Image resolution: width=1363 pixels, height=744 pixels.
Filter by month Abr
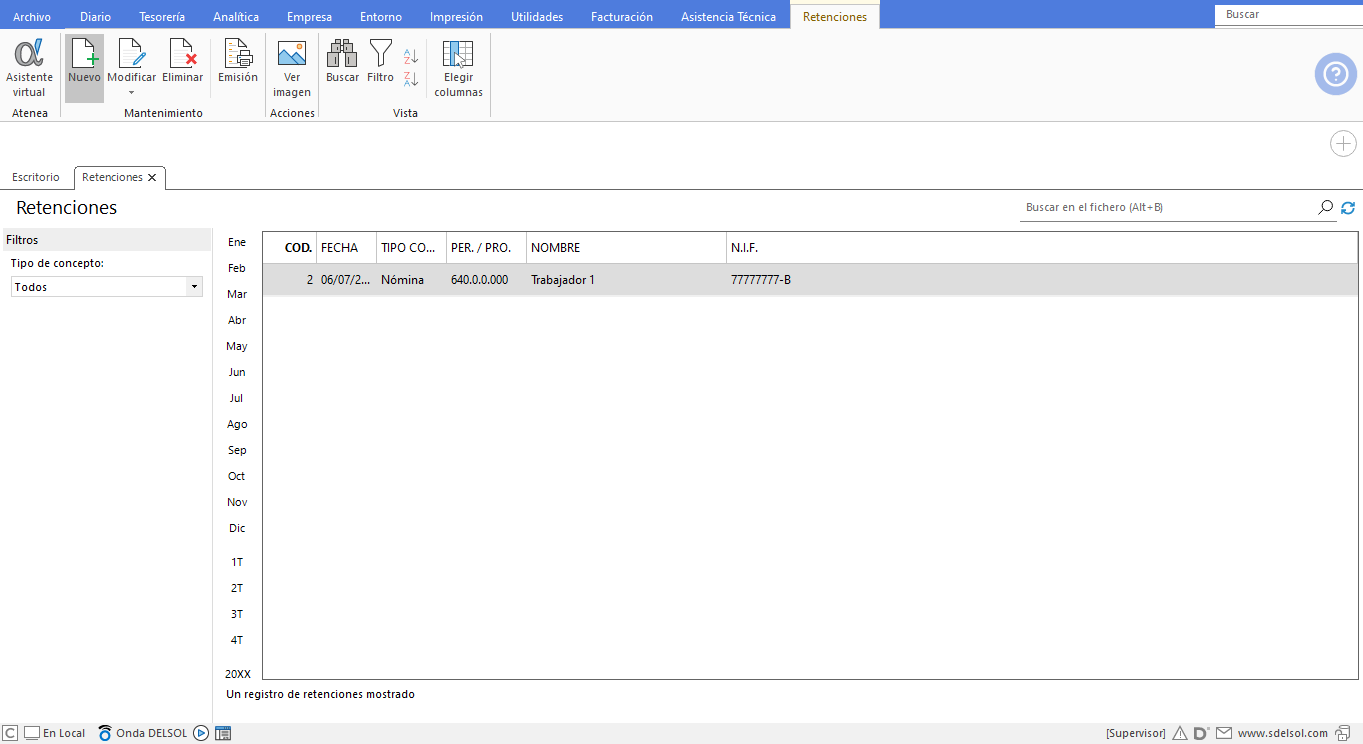[237, 320]
